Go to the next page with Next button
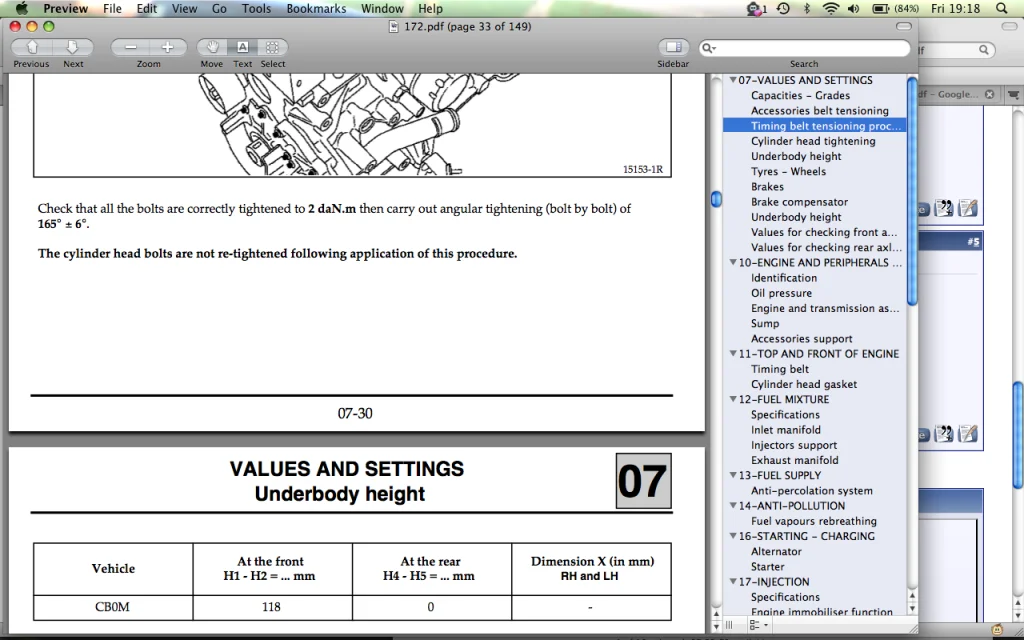1024x640 pixels. click(72, 47)
